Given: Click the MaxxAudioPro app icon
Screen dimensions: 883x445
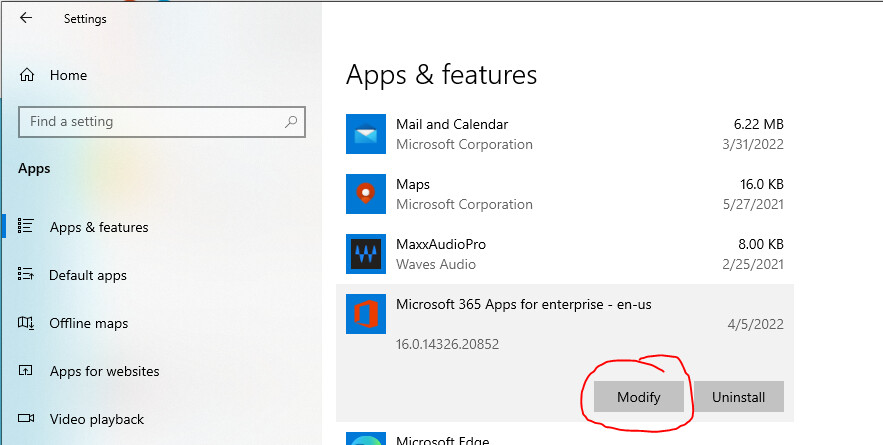Looking at the screenshot, I should pyautogui.click(x=366, y=254).
